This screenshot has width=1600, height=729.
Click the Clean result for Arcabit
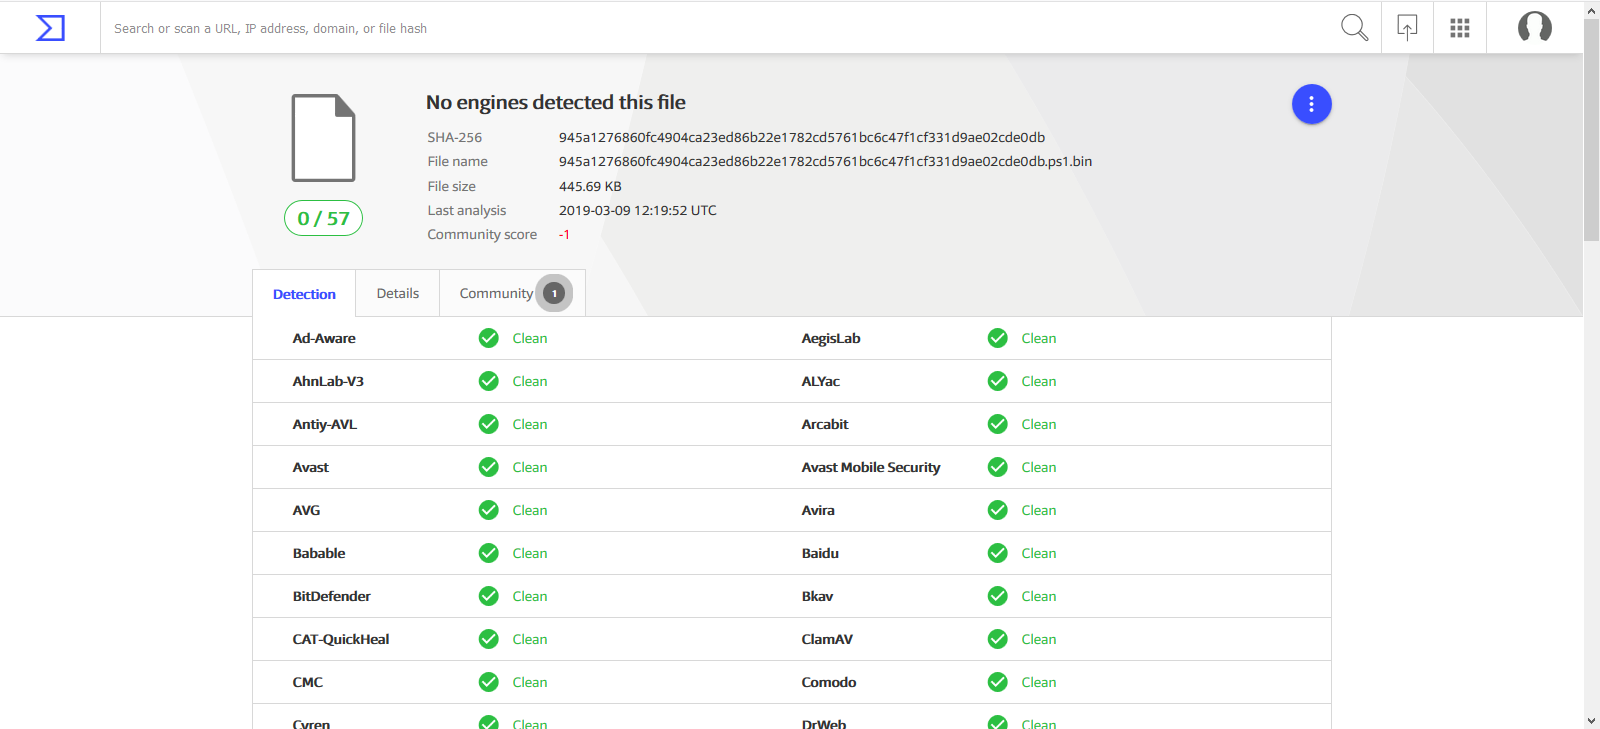coord(1039,424)
